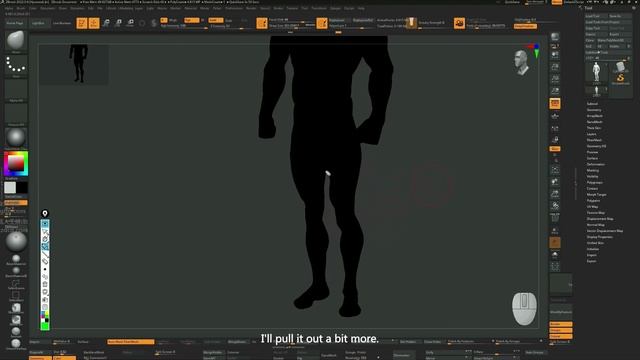640x360 pixels.
Task: Open the Help menu
Action: pyautogui.click(x=361, y=8)
